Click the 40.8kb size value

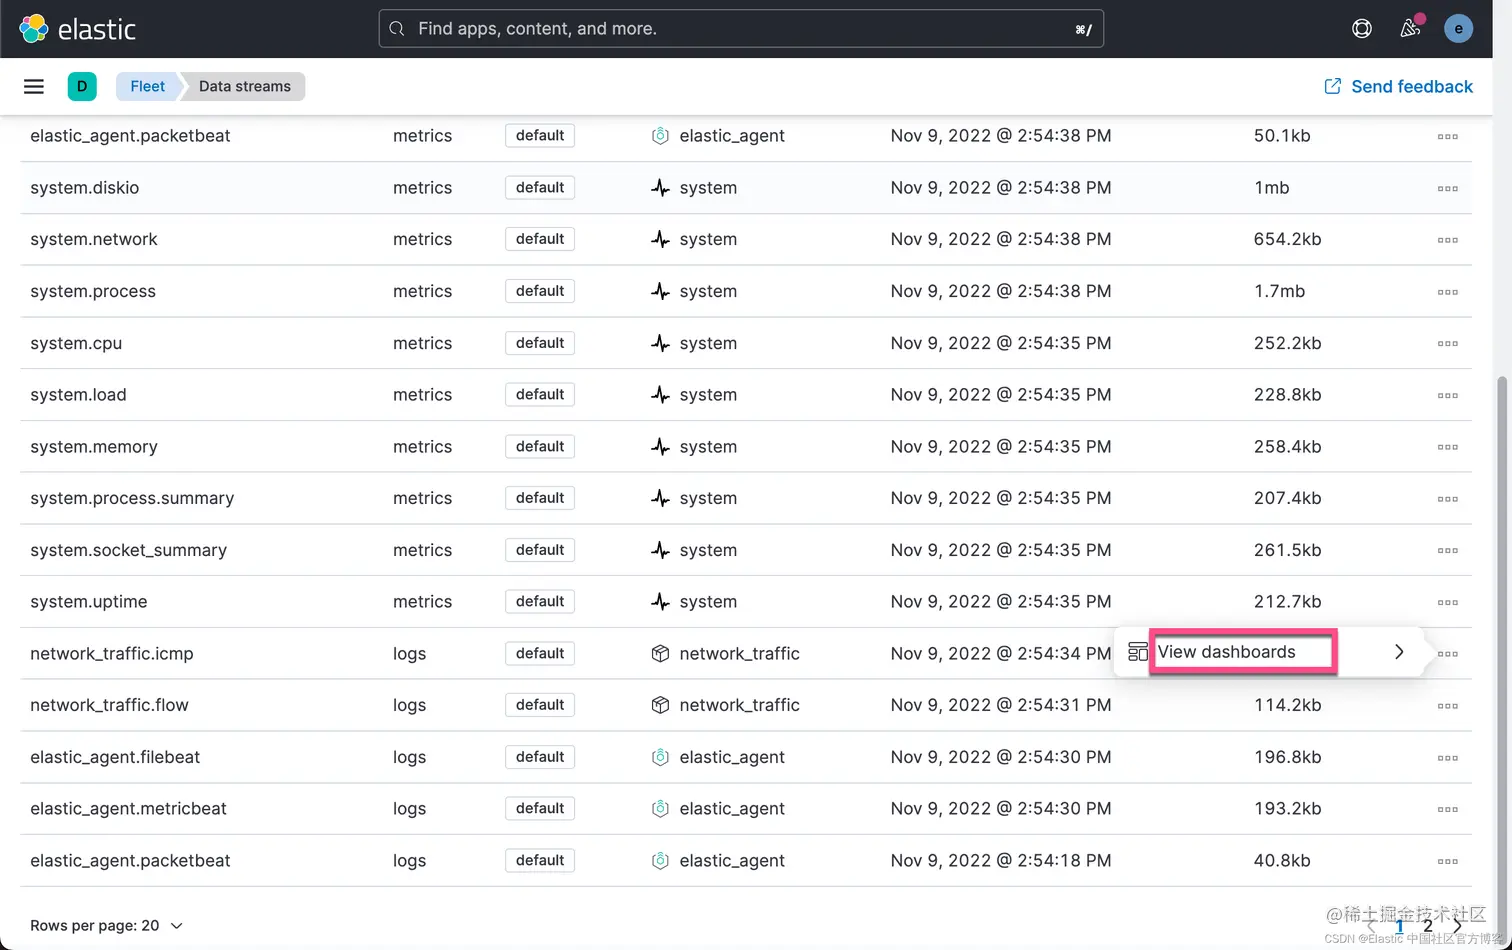(1282, 861)
